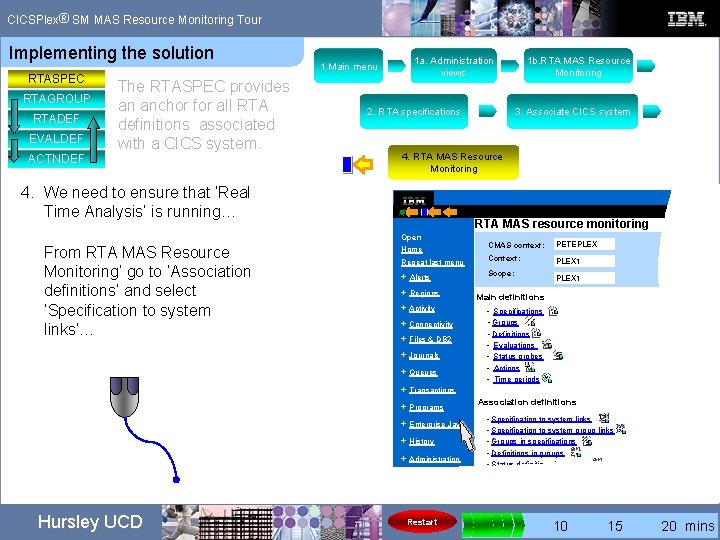The height and width of the screenshot is (540, 720).
Task: Open Specification to system links
Action: pos(541,419)
